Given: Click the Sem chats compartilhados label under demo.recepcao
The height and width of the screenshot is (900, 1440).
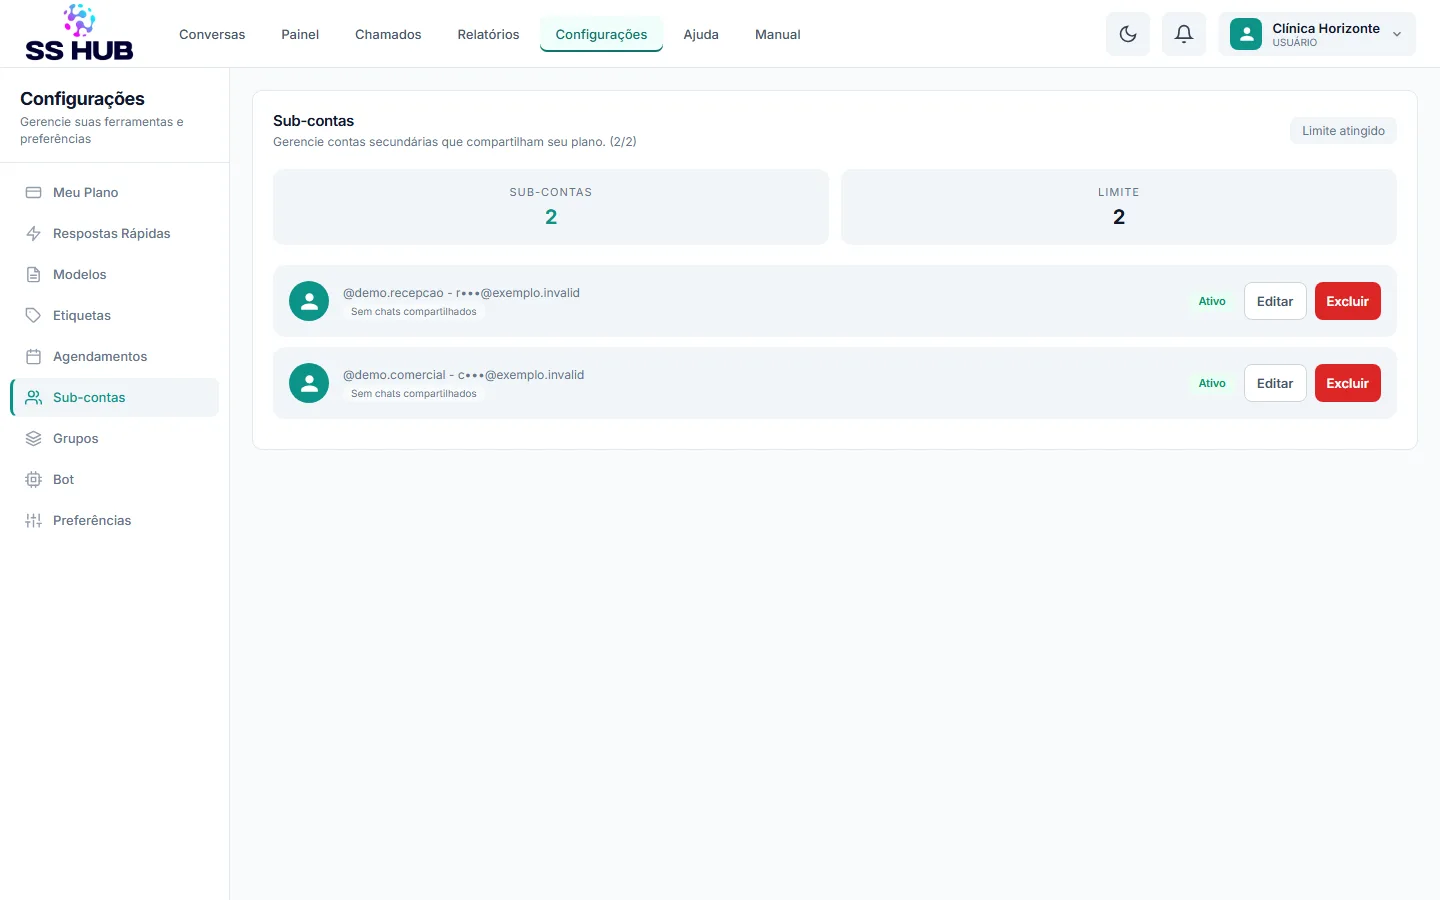Looking at the screenshot, I should 414,312.
